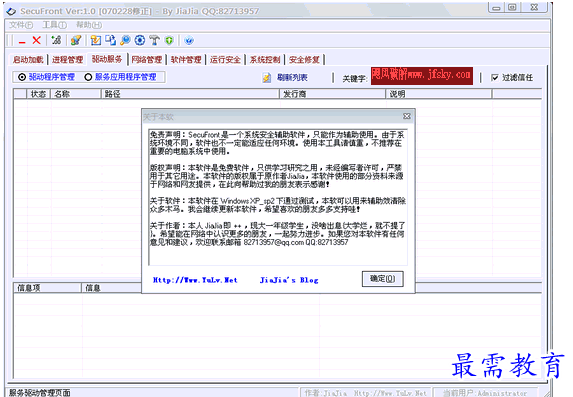Click the red minus toolbar icon
The width and height of the screenshot is (573, 397).
[x=22, y=41]
